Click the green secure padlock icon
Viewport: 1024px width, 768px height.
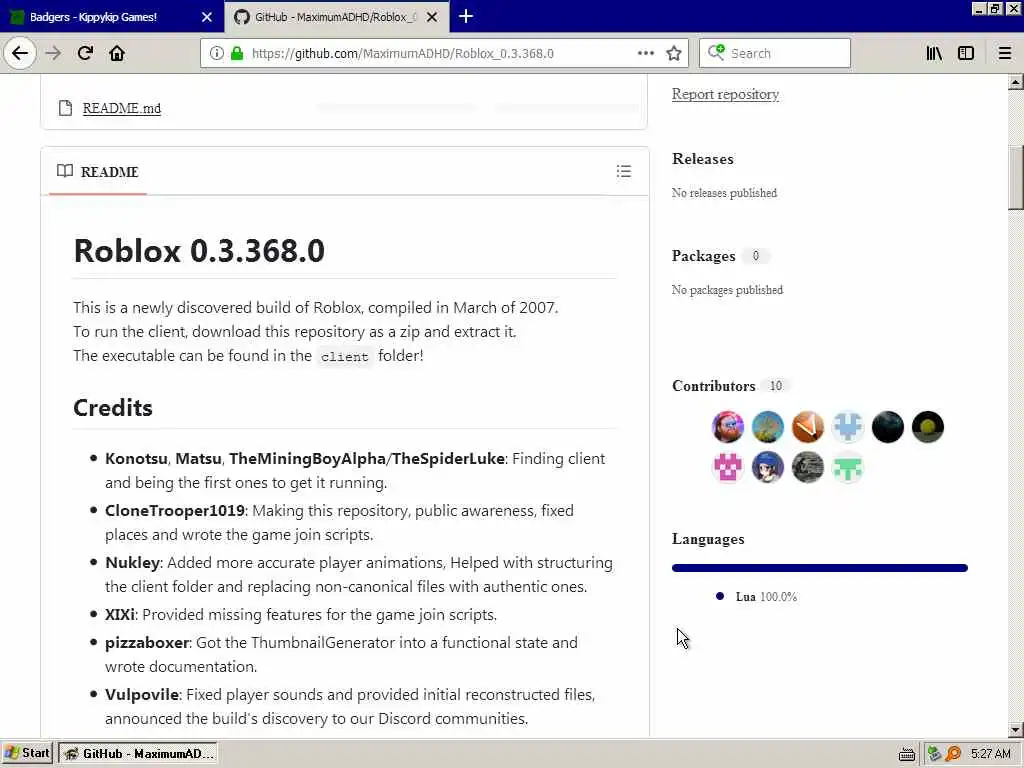237,53
